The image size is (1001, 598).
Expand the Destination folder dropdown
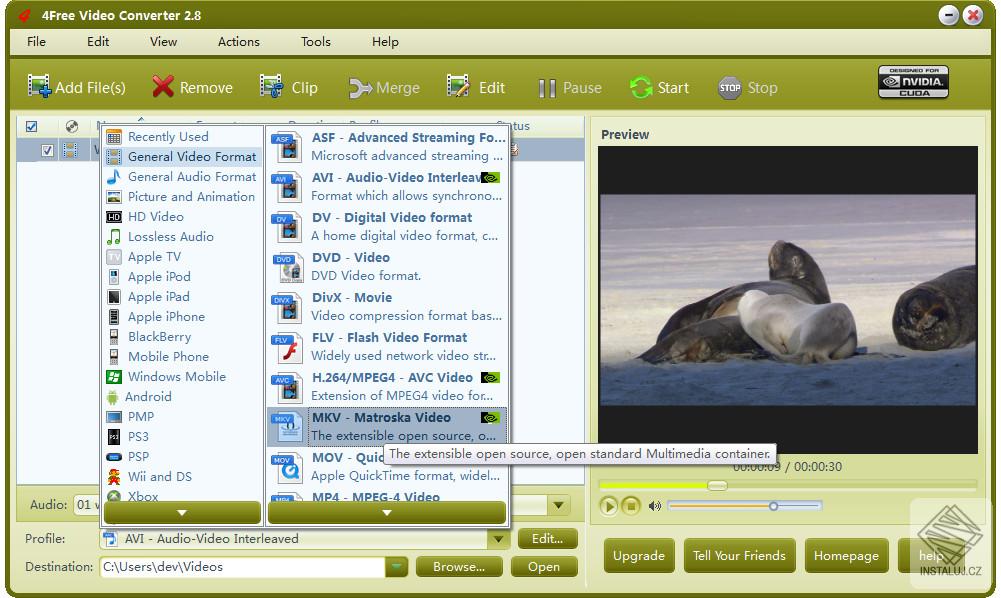396,566
